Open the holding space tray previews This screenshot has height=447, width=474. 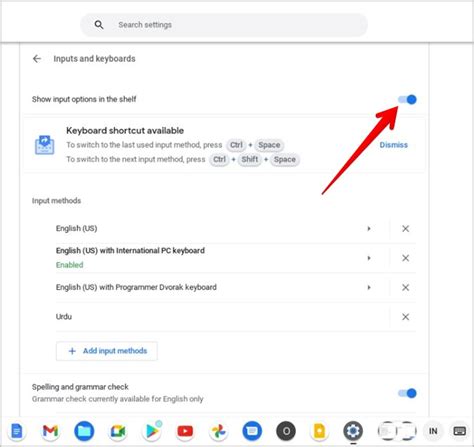397,431
